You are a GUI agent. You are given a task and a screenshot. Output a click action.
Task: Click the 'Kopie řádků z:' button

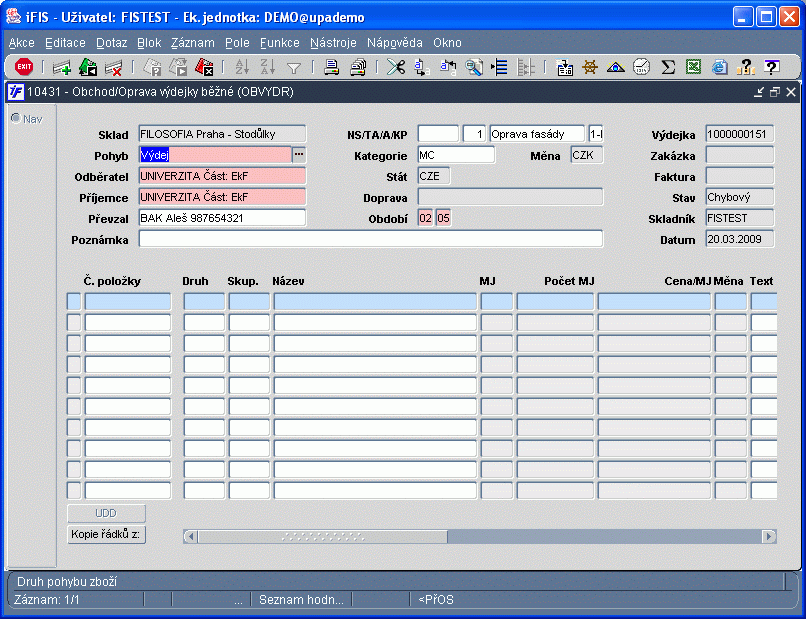tap(106, 534)
